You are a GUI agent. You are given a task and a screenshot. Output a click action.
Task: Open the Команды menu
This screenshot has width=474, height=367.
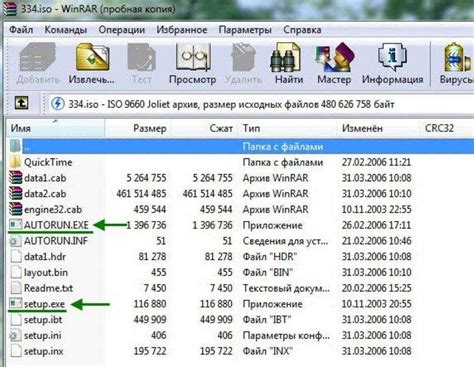[x=66, y=30]
